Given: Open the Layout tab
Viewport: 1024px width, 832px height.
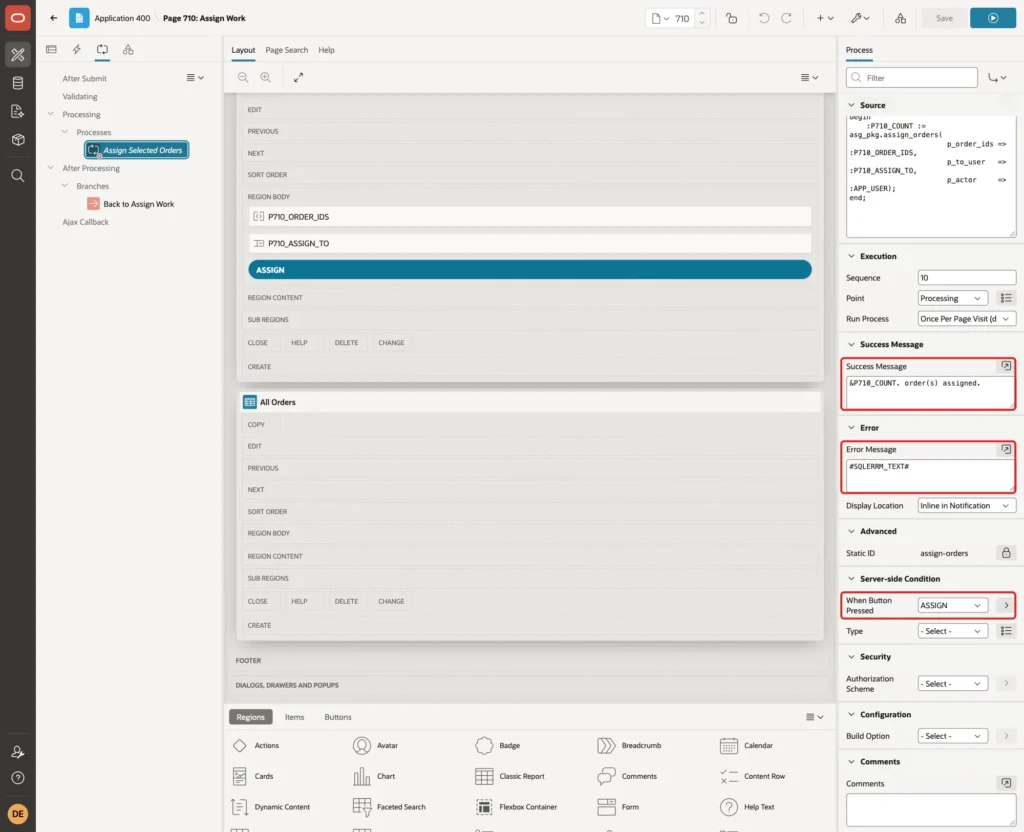Looking at the screenshot, I should tap(243, 50).
